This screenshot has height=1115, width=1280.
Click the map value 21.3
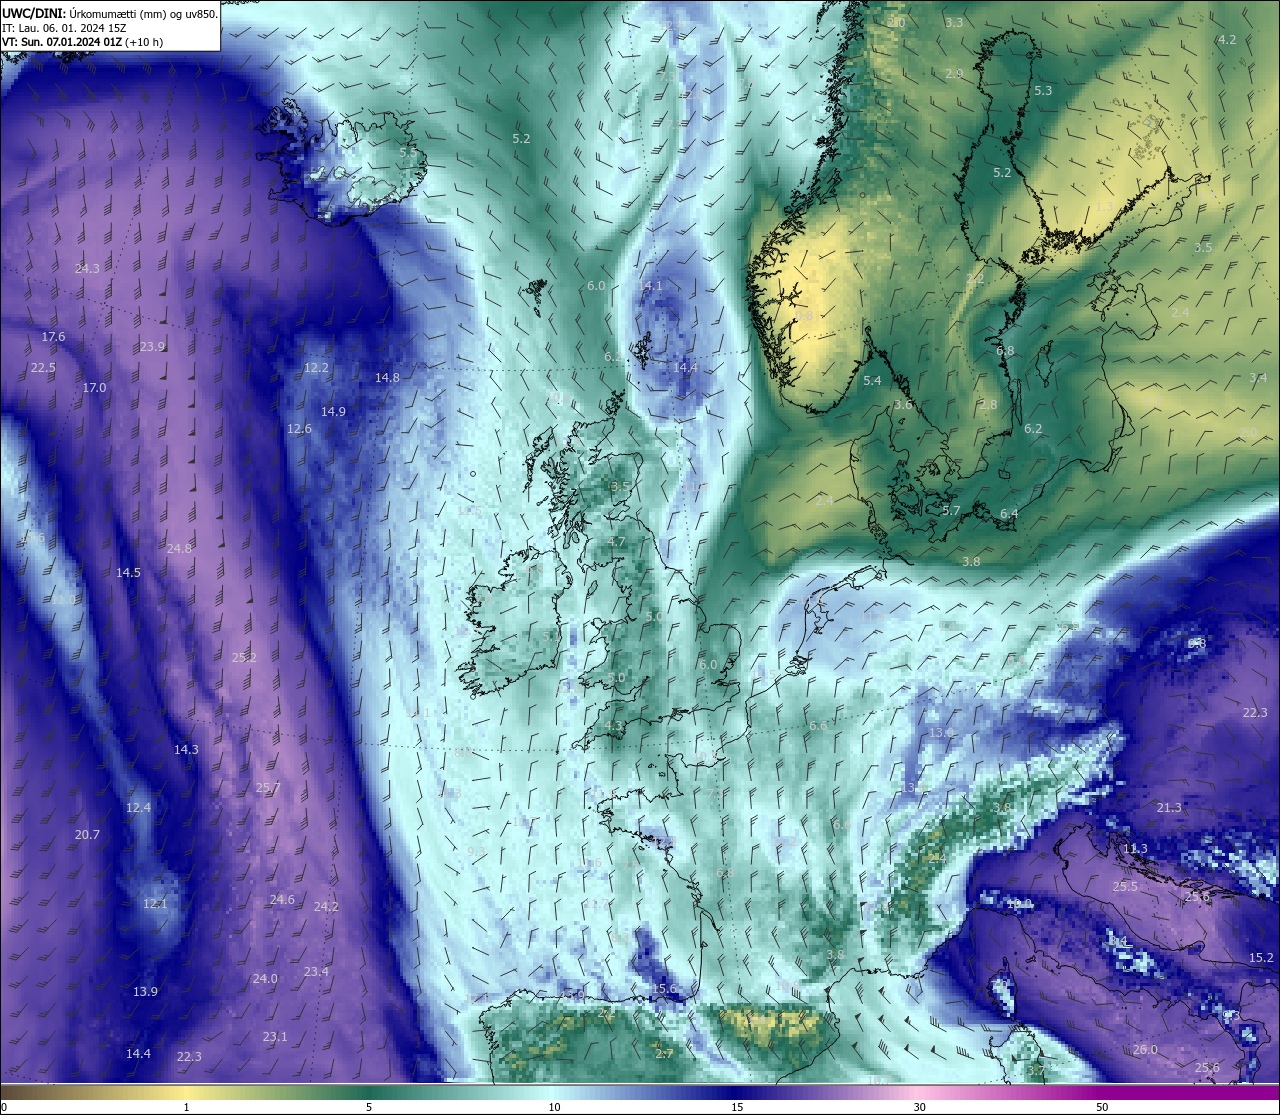click(x=1169, y=807)
